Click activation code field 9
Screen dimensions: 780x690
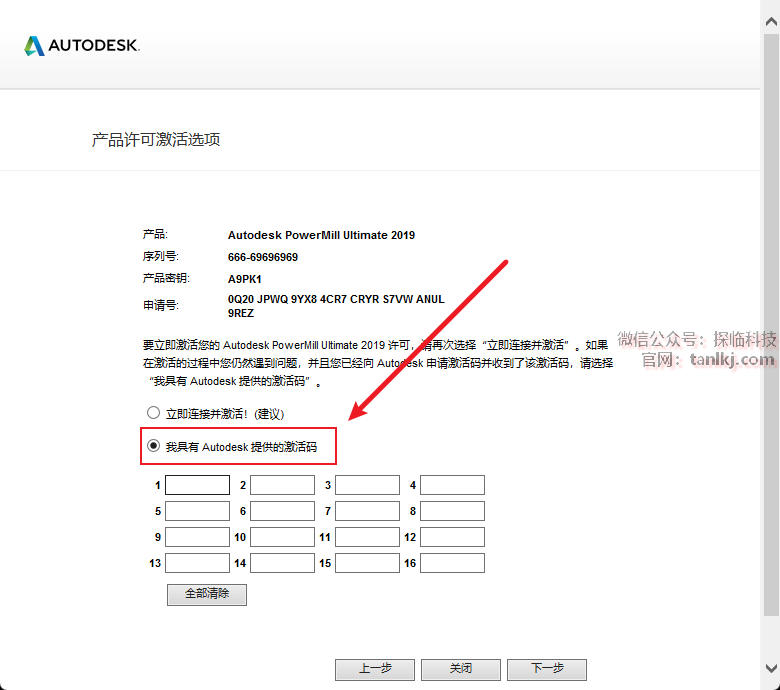point(197,537)
